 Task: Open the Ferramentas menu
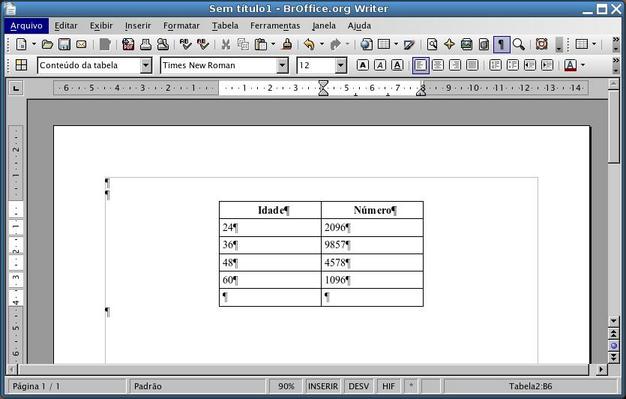(275, 26)
